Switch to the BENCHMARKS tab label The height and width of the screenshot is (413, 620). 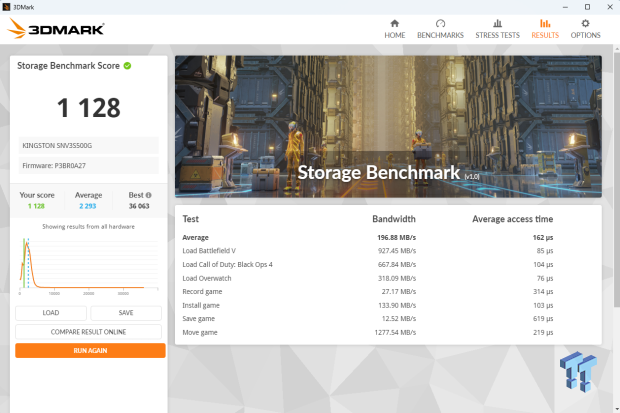(x=440, y=35)
